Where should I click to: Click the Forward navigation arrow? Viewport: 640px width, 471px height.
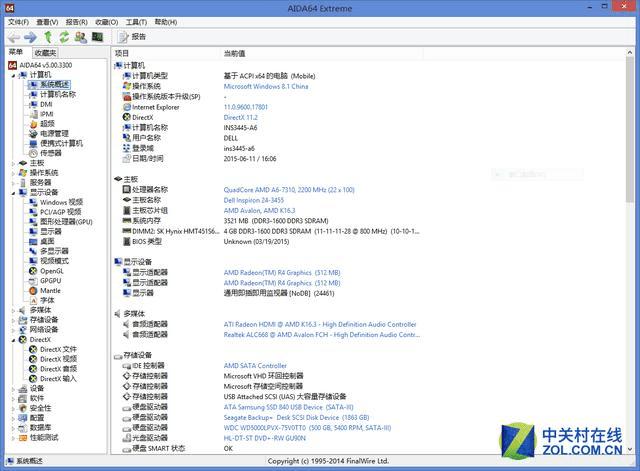point(30,38)
